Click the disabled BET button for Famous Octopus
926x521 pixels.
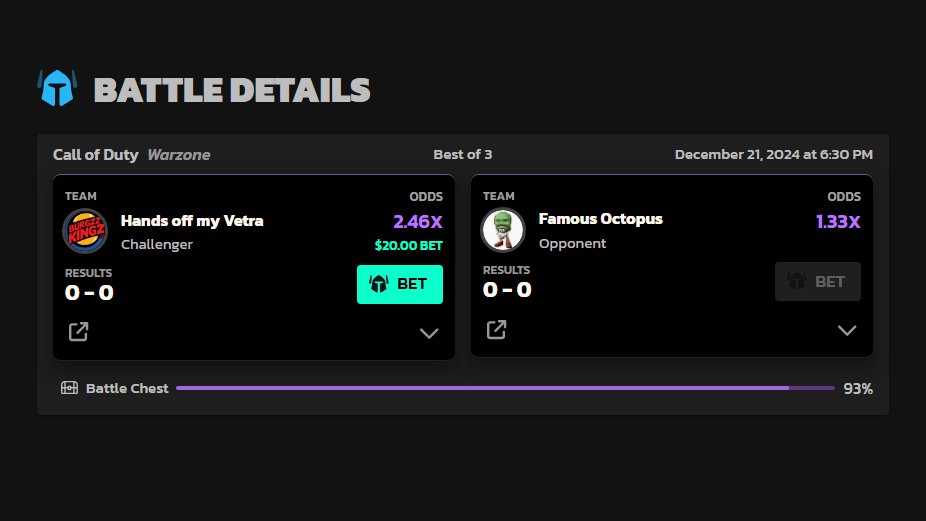818,281
